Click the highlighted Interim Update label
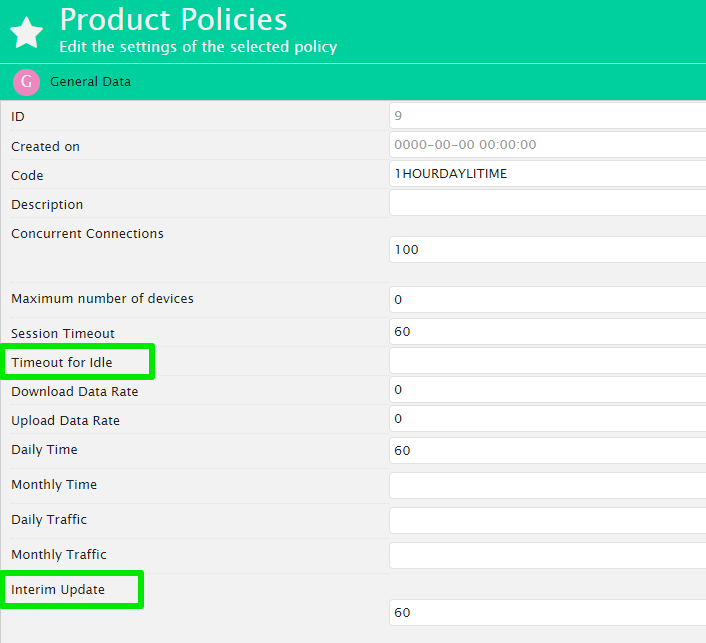Image resolution: width=706 pixels, height=643 pixels. (x=58, y=590)
